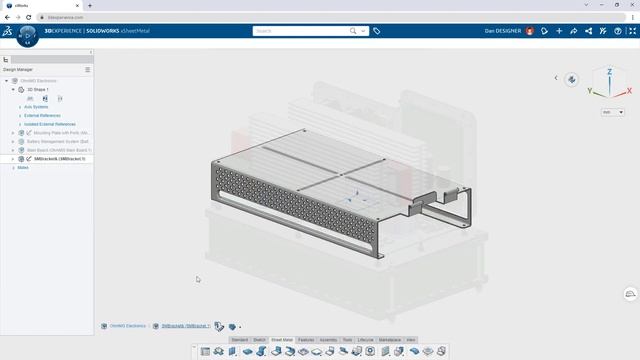
Task: Click the search magnifier icon
Action: pyautogui.click(x=353, y=31)
